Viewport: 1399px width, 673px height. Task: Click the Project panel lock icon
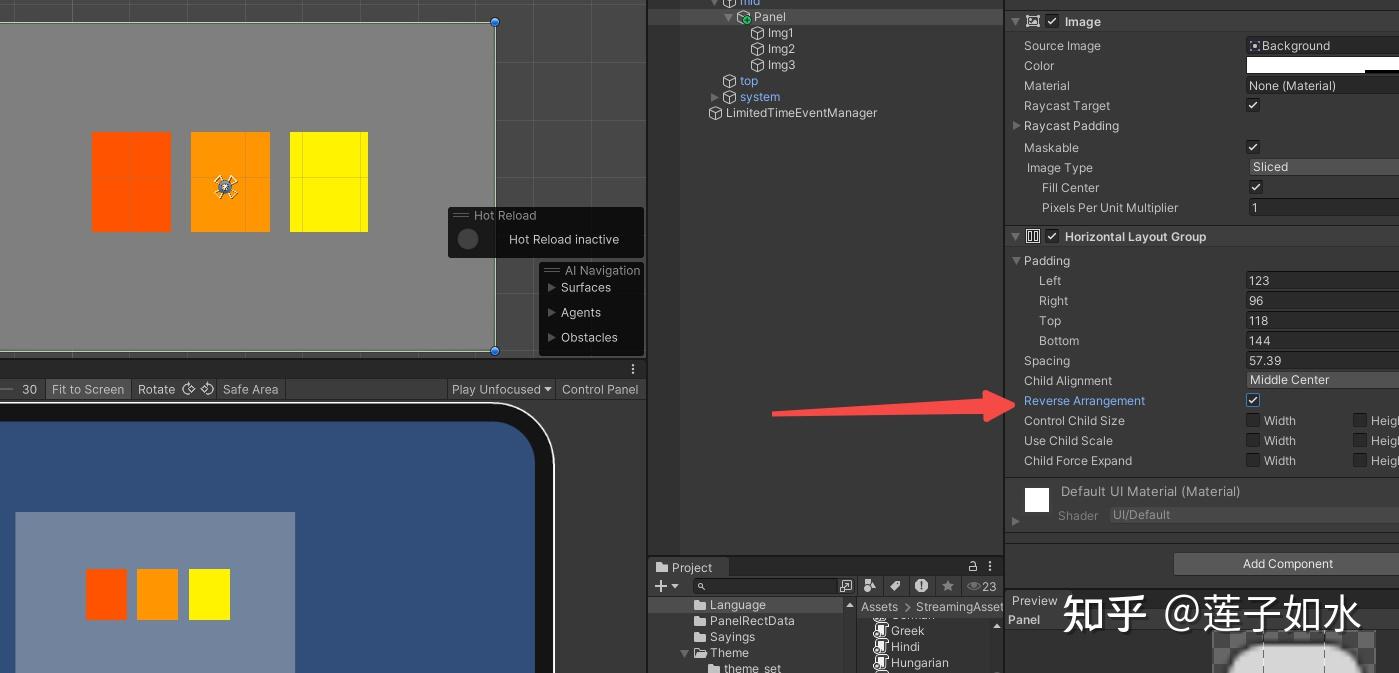click(x=973, y=567)
